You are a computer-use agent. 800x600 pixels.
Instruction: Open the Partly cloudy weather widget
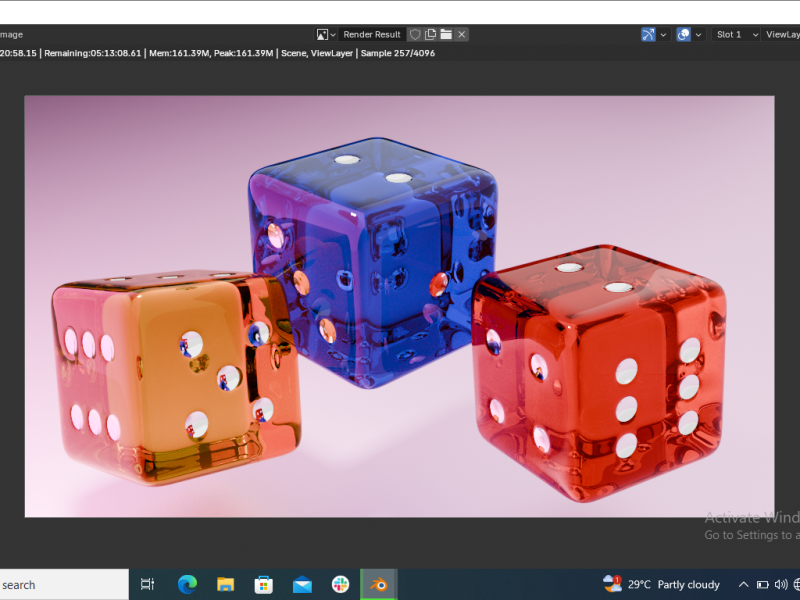[x=662, y=584]
